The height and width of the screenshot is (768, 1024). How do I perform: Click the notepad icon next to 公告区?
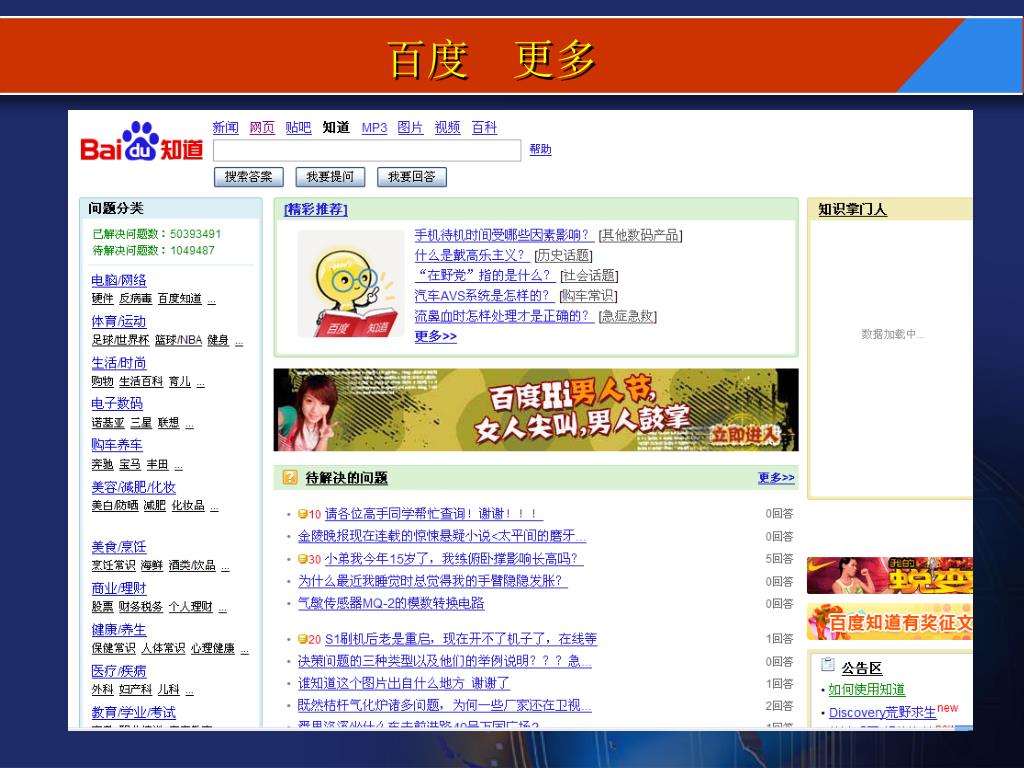(827, 665)
